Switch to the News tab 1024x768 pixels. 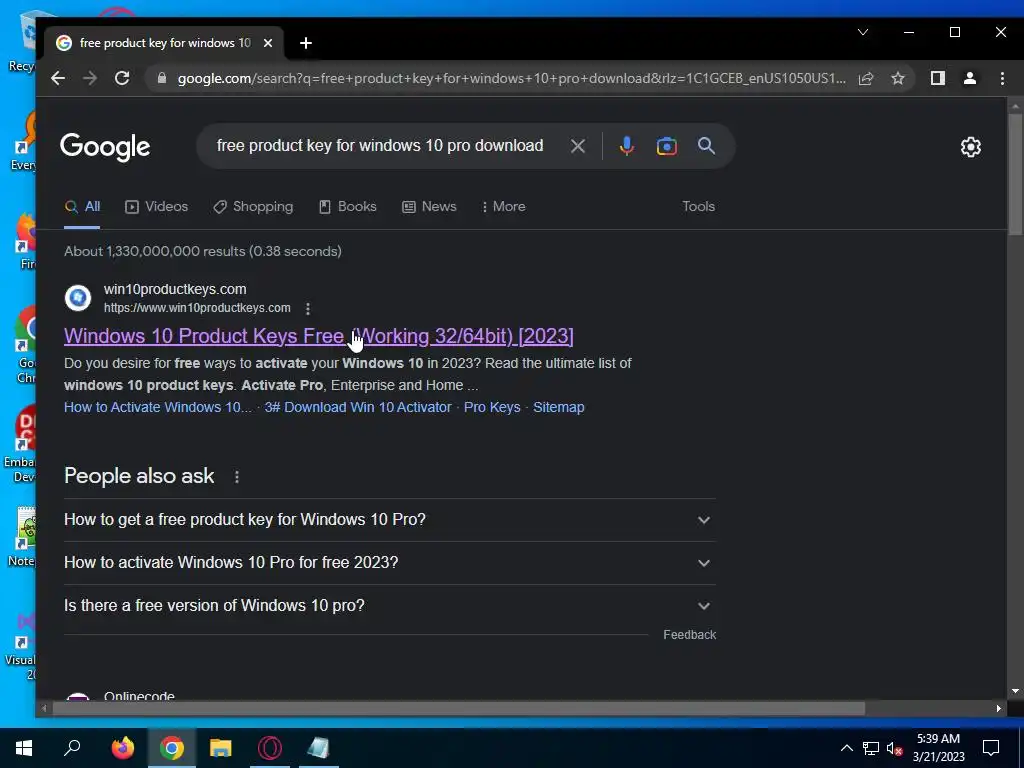[429, 207]
